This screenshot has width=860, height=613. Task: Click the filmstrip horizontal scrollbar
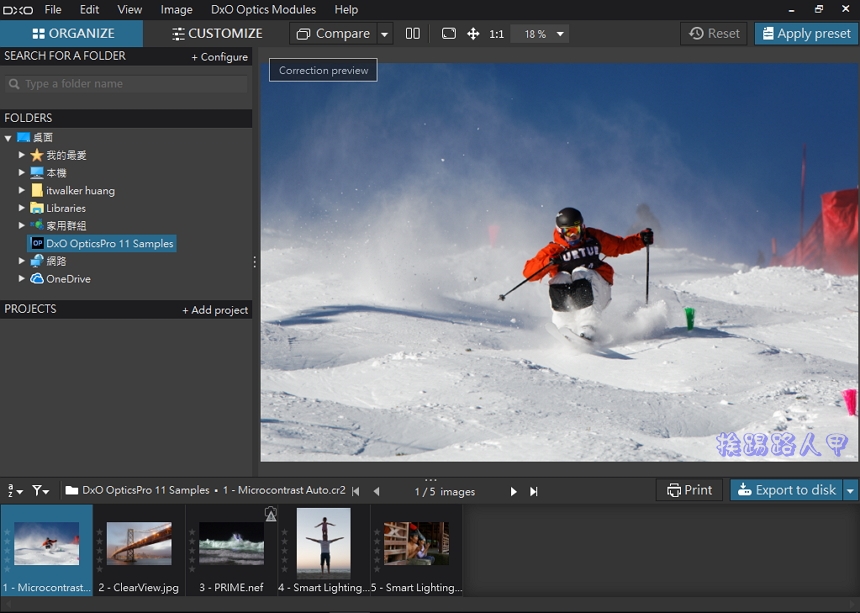pos(430,604)
